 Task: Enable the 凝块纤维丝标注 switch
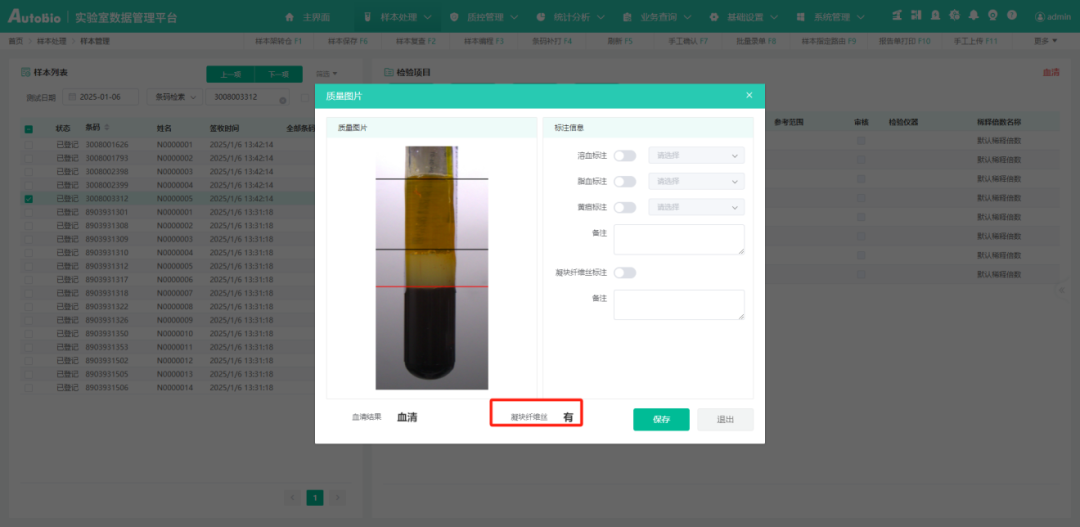click(x=625, y=273)
